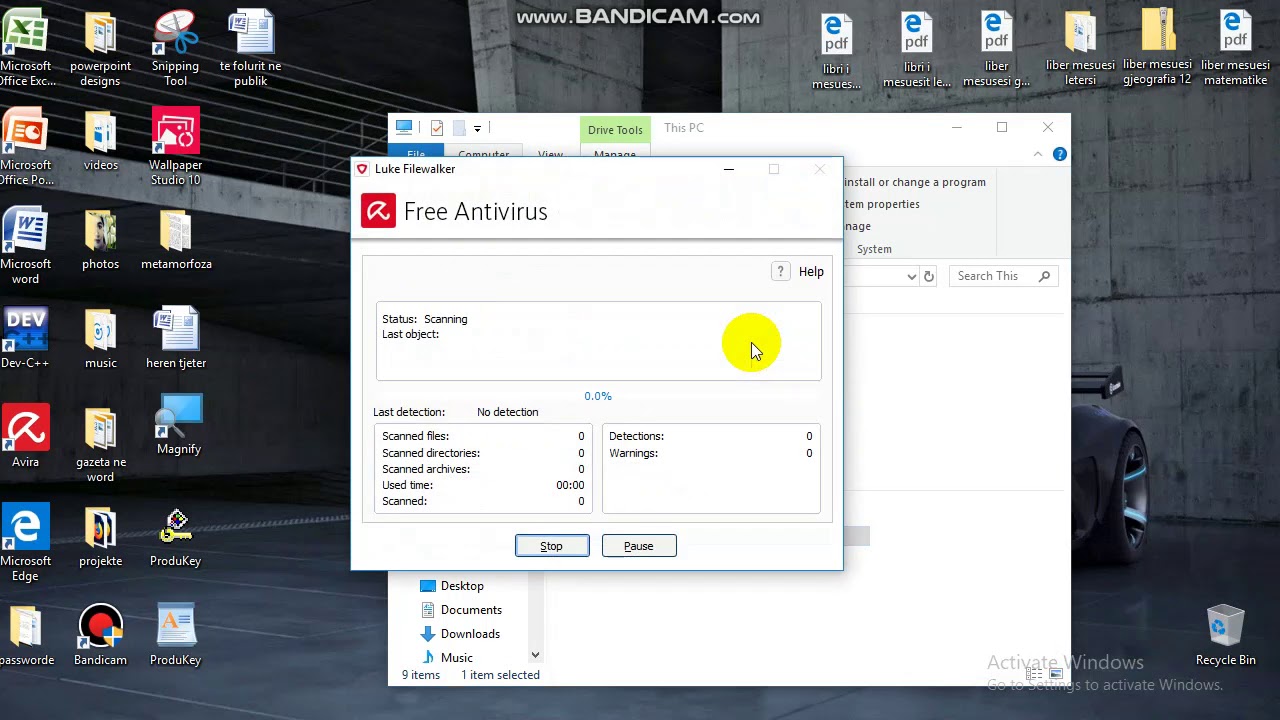Open liber mesuesi matematike pdf
The height and width of the screenshot is (720, 1280).
tap(1235, 48)
